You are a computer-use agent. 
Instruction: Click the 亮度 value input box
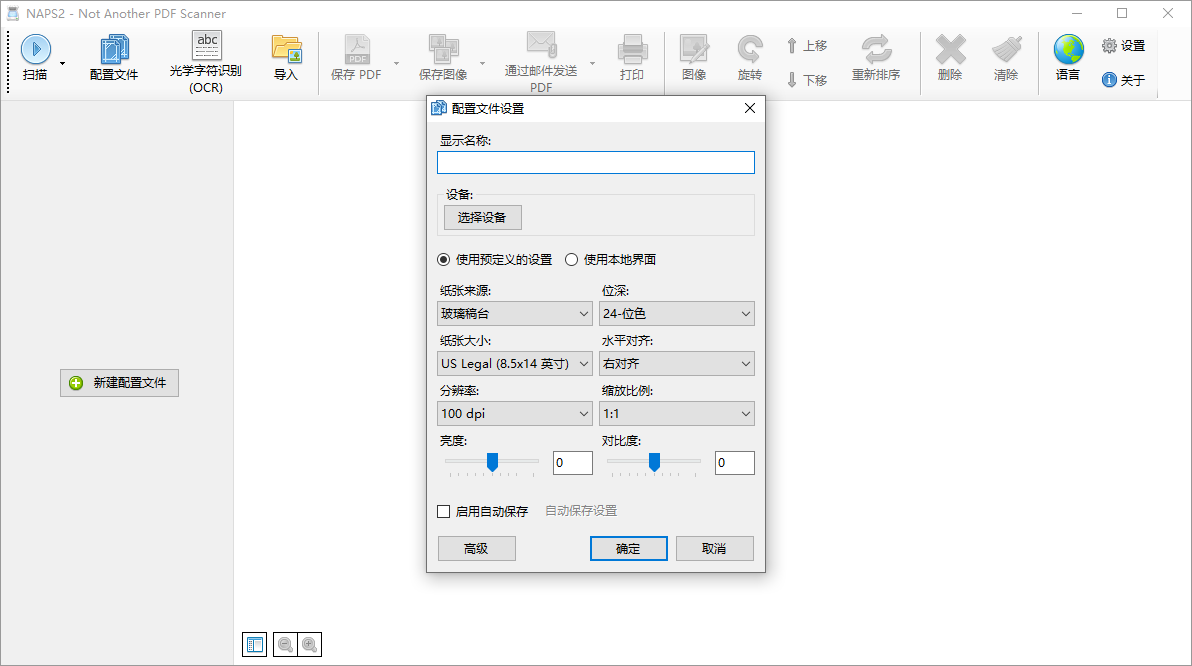(x=572, y=463)
